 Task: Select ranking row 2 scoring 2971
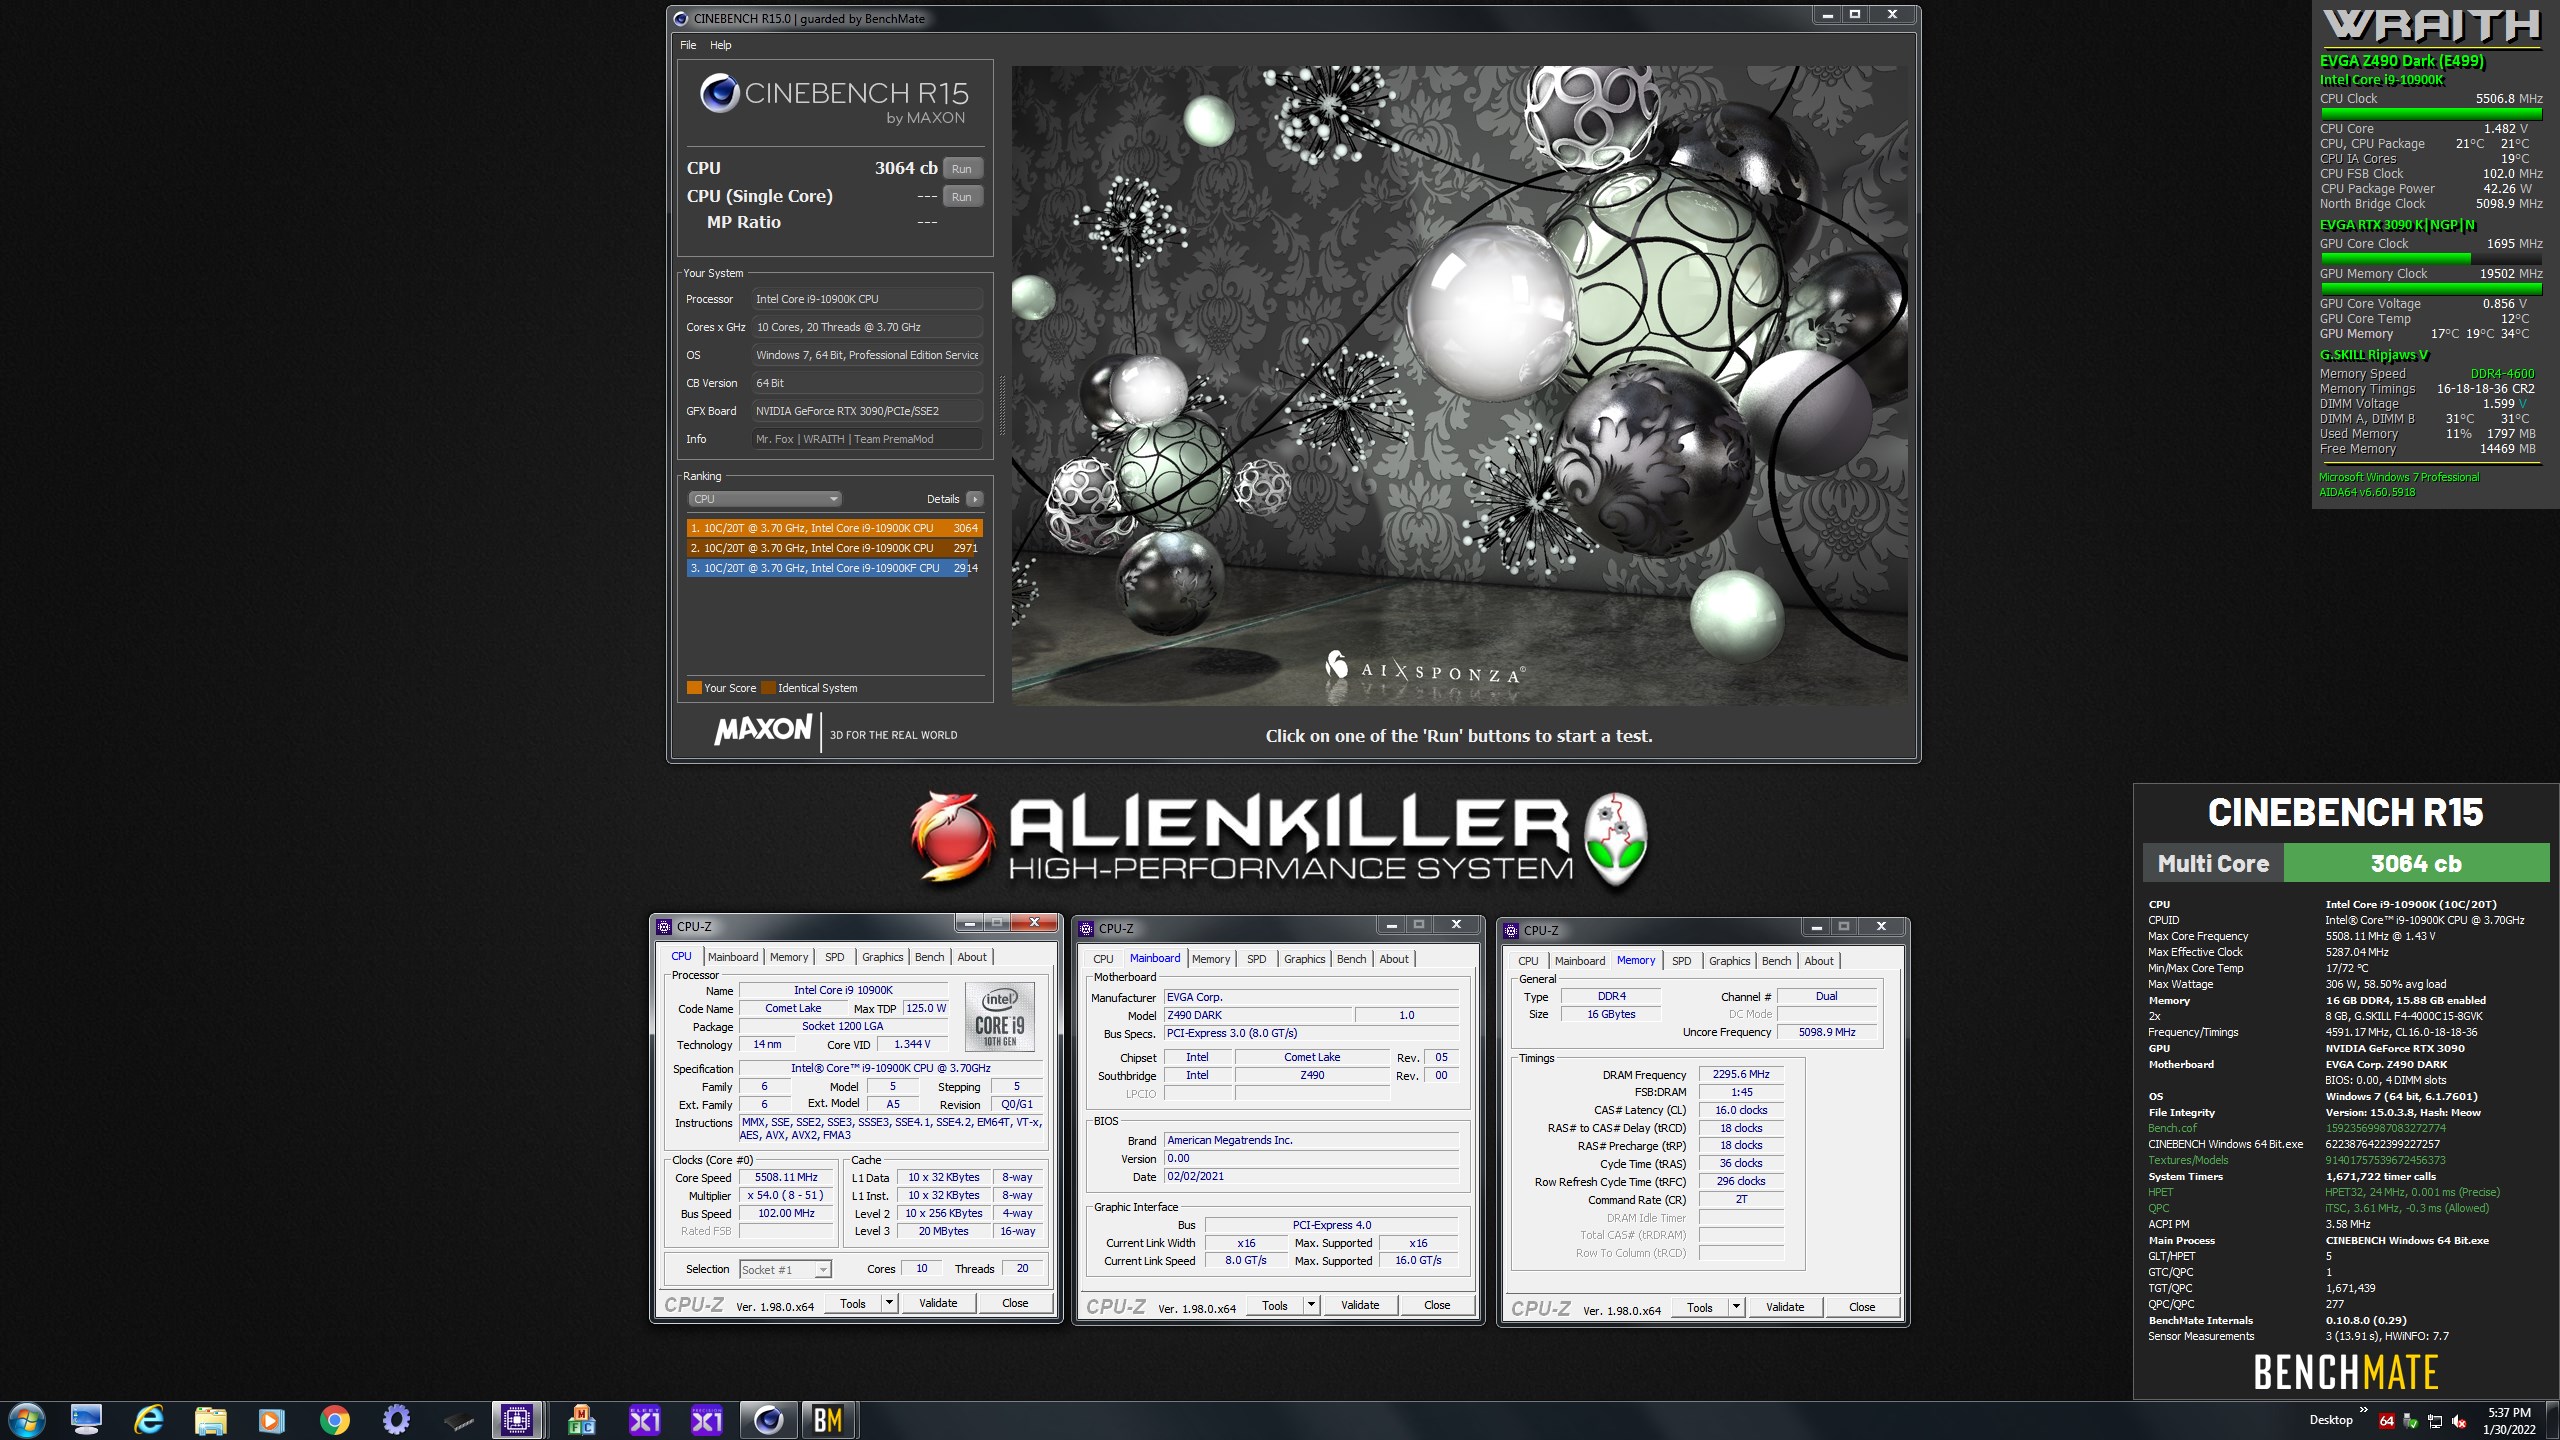(x=834, y=548)
